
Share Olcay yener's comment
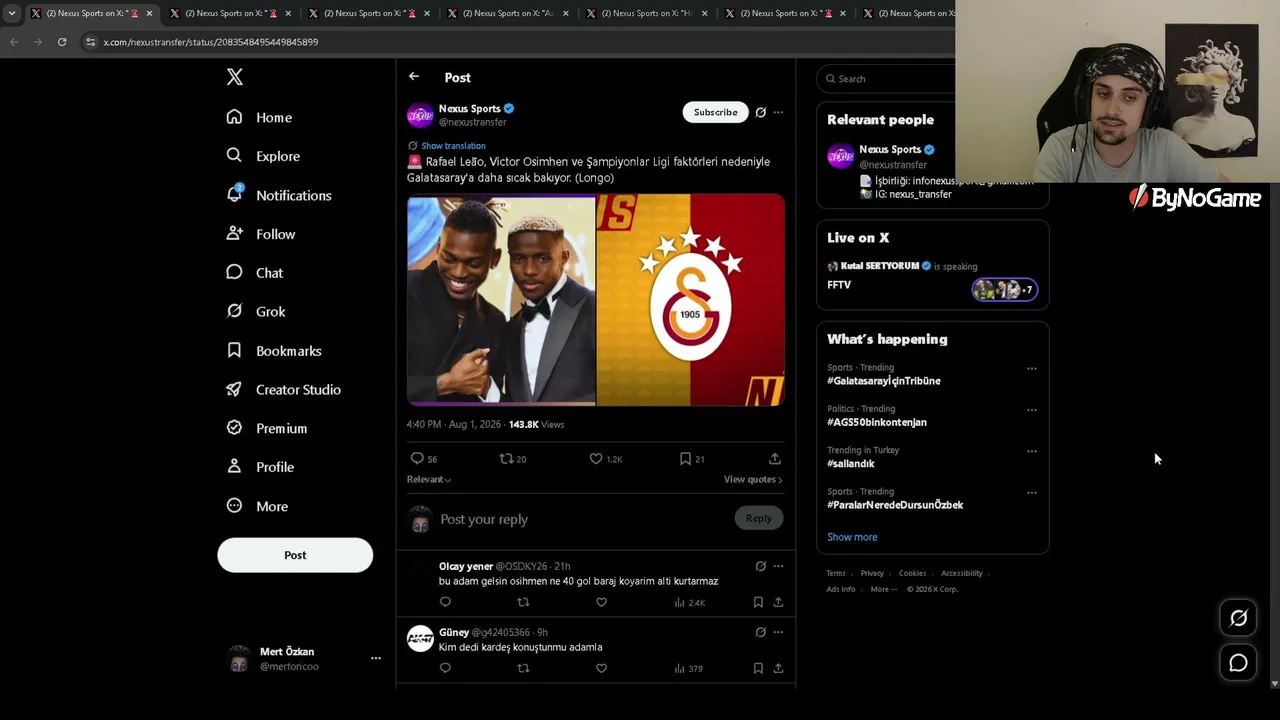pos(778,602)
